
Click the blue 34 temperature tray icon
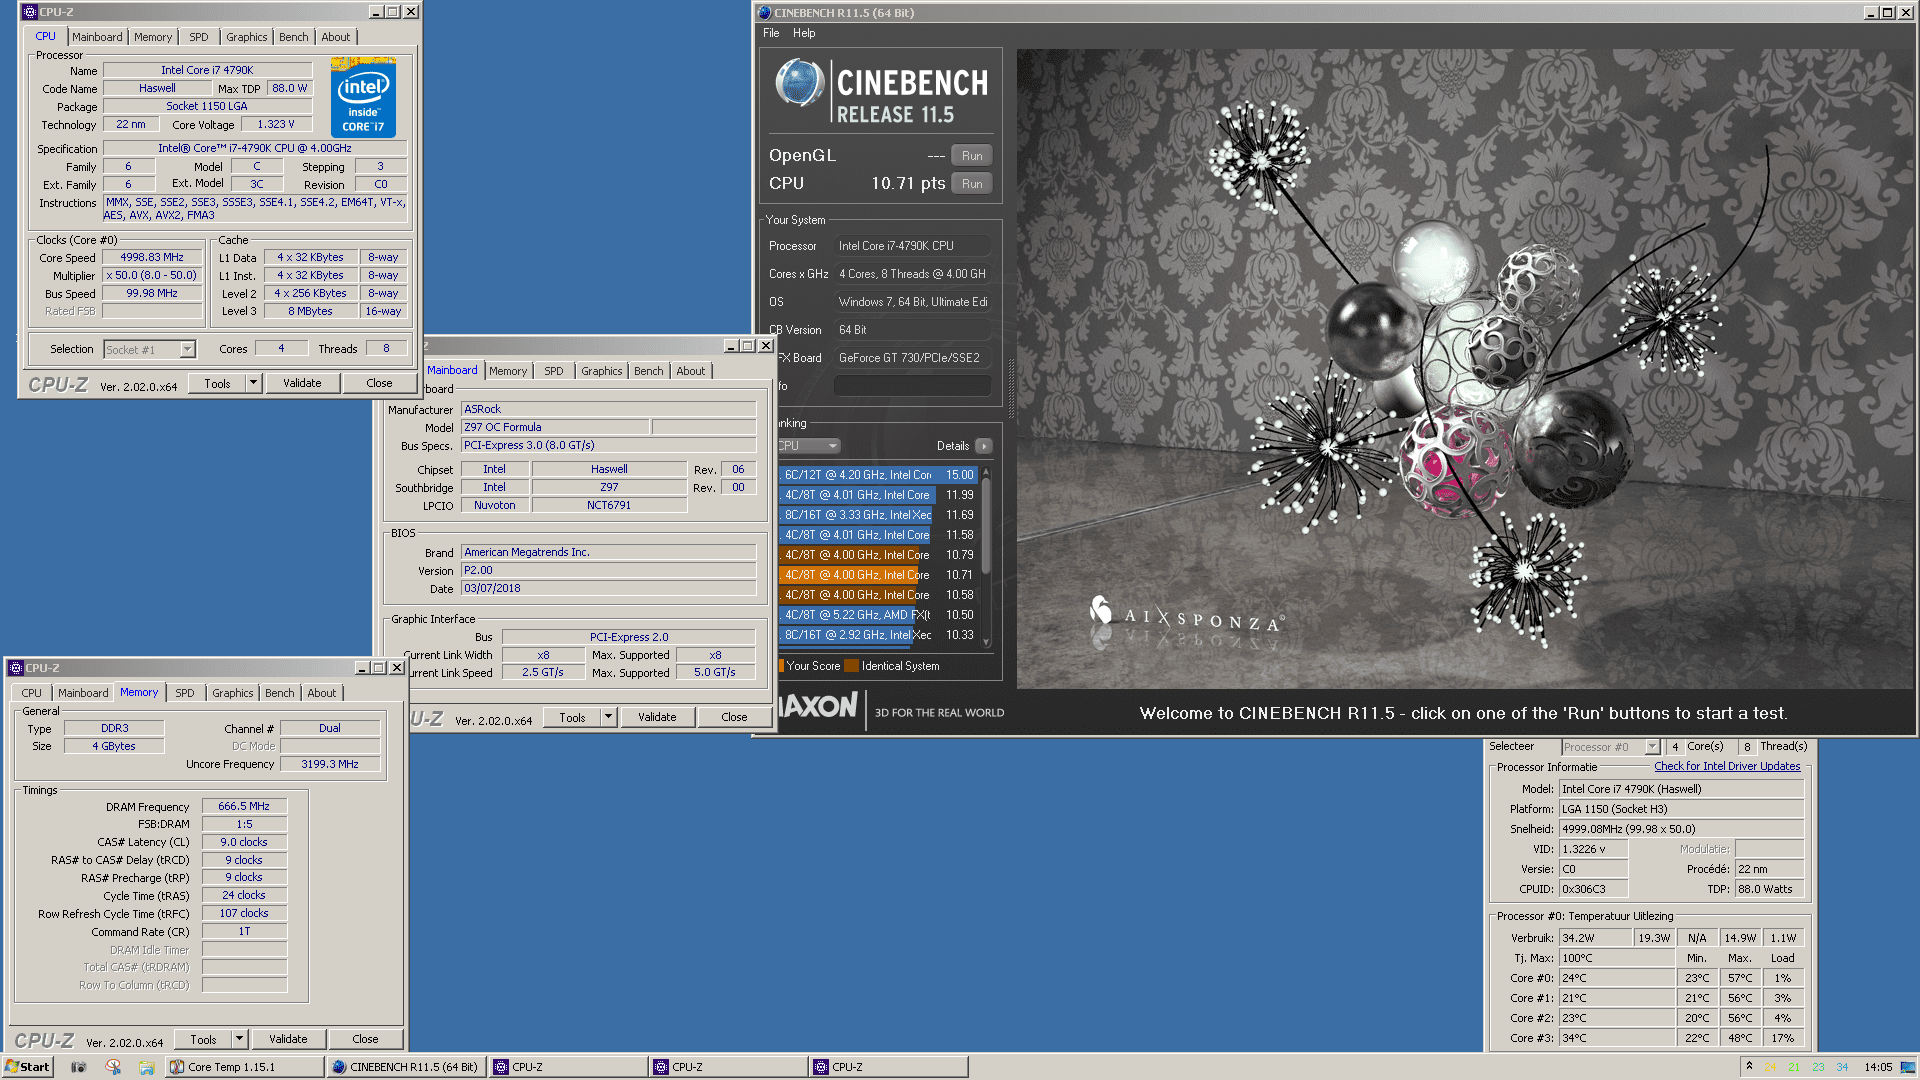[1842, 1067]
